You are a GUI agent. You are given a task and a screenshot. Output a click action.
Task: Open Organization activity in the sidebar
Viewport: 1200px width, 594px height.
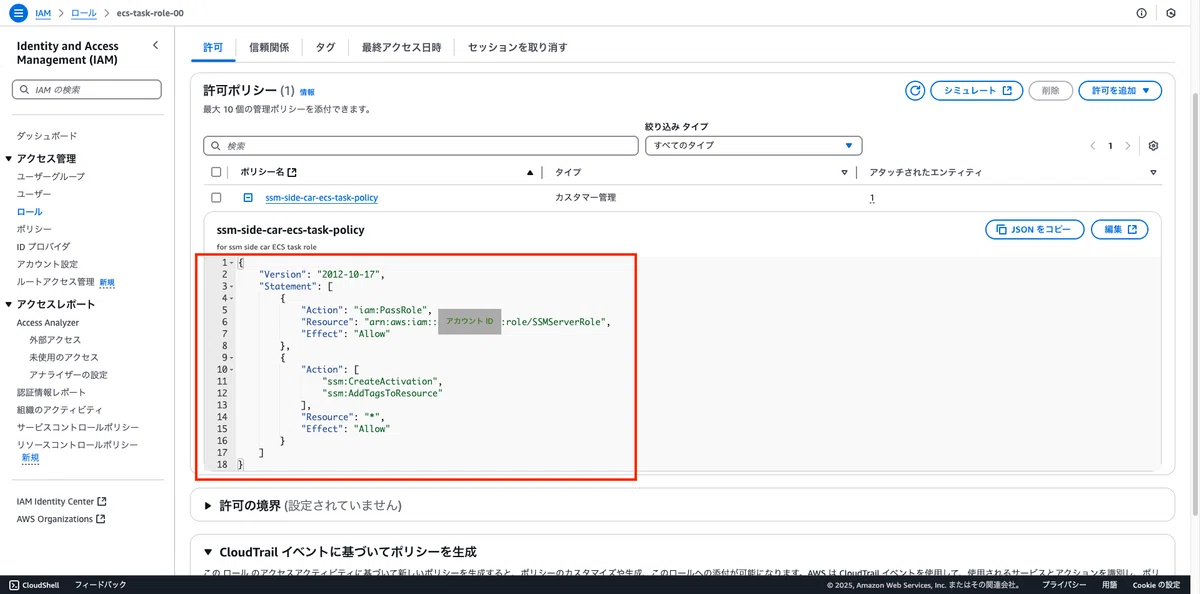point(60,410)
